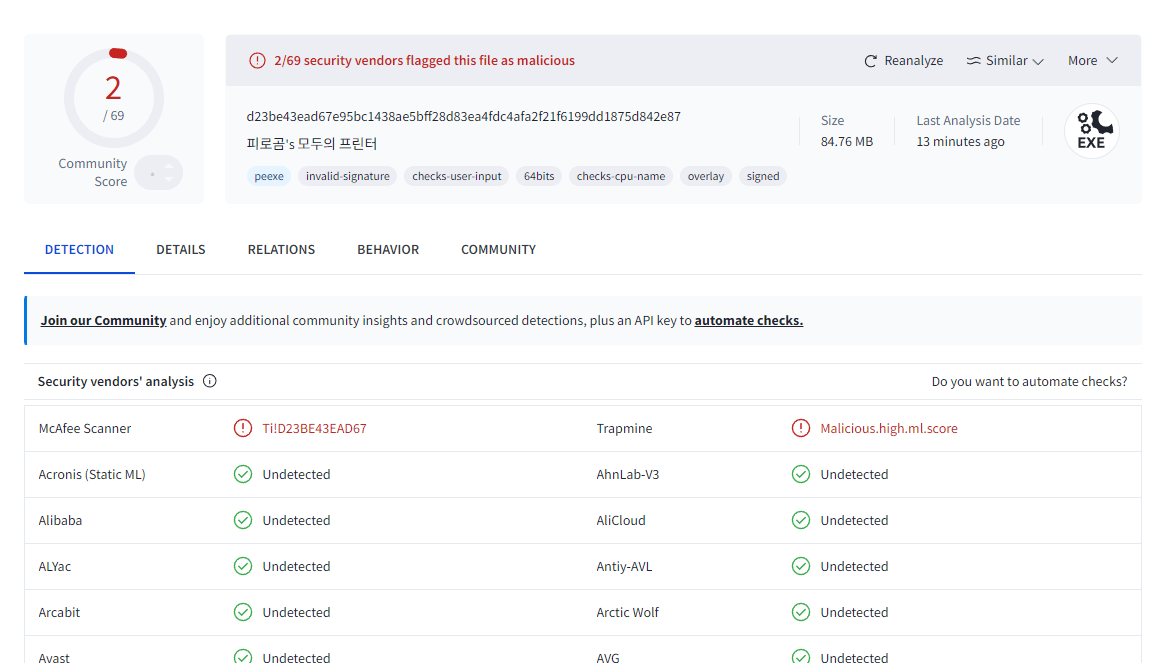The image size is (1171, 663).
Task: Click the Trapmine vendor name
Action: click(x=624, y=429)
